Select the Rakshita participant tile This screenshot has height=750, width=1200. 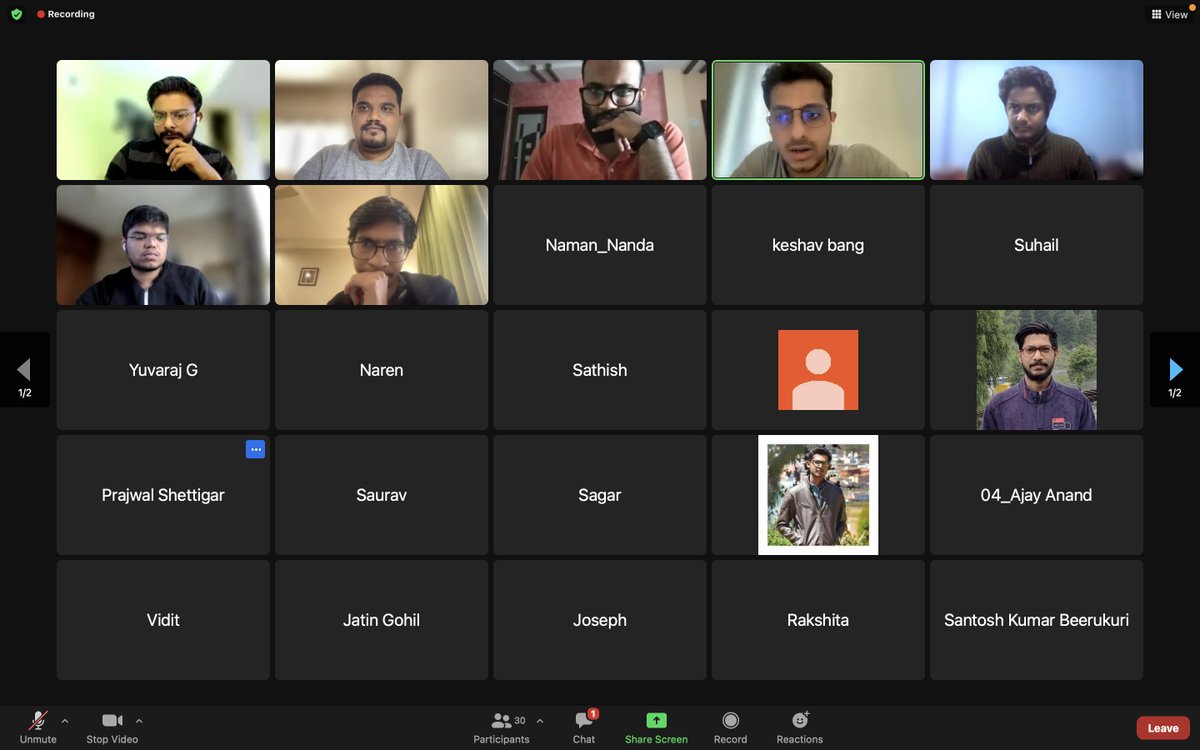[818, 620]
